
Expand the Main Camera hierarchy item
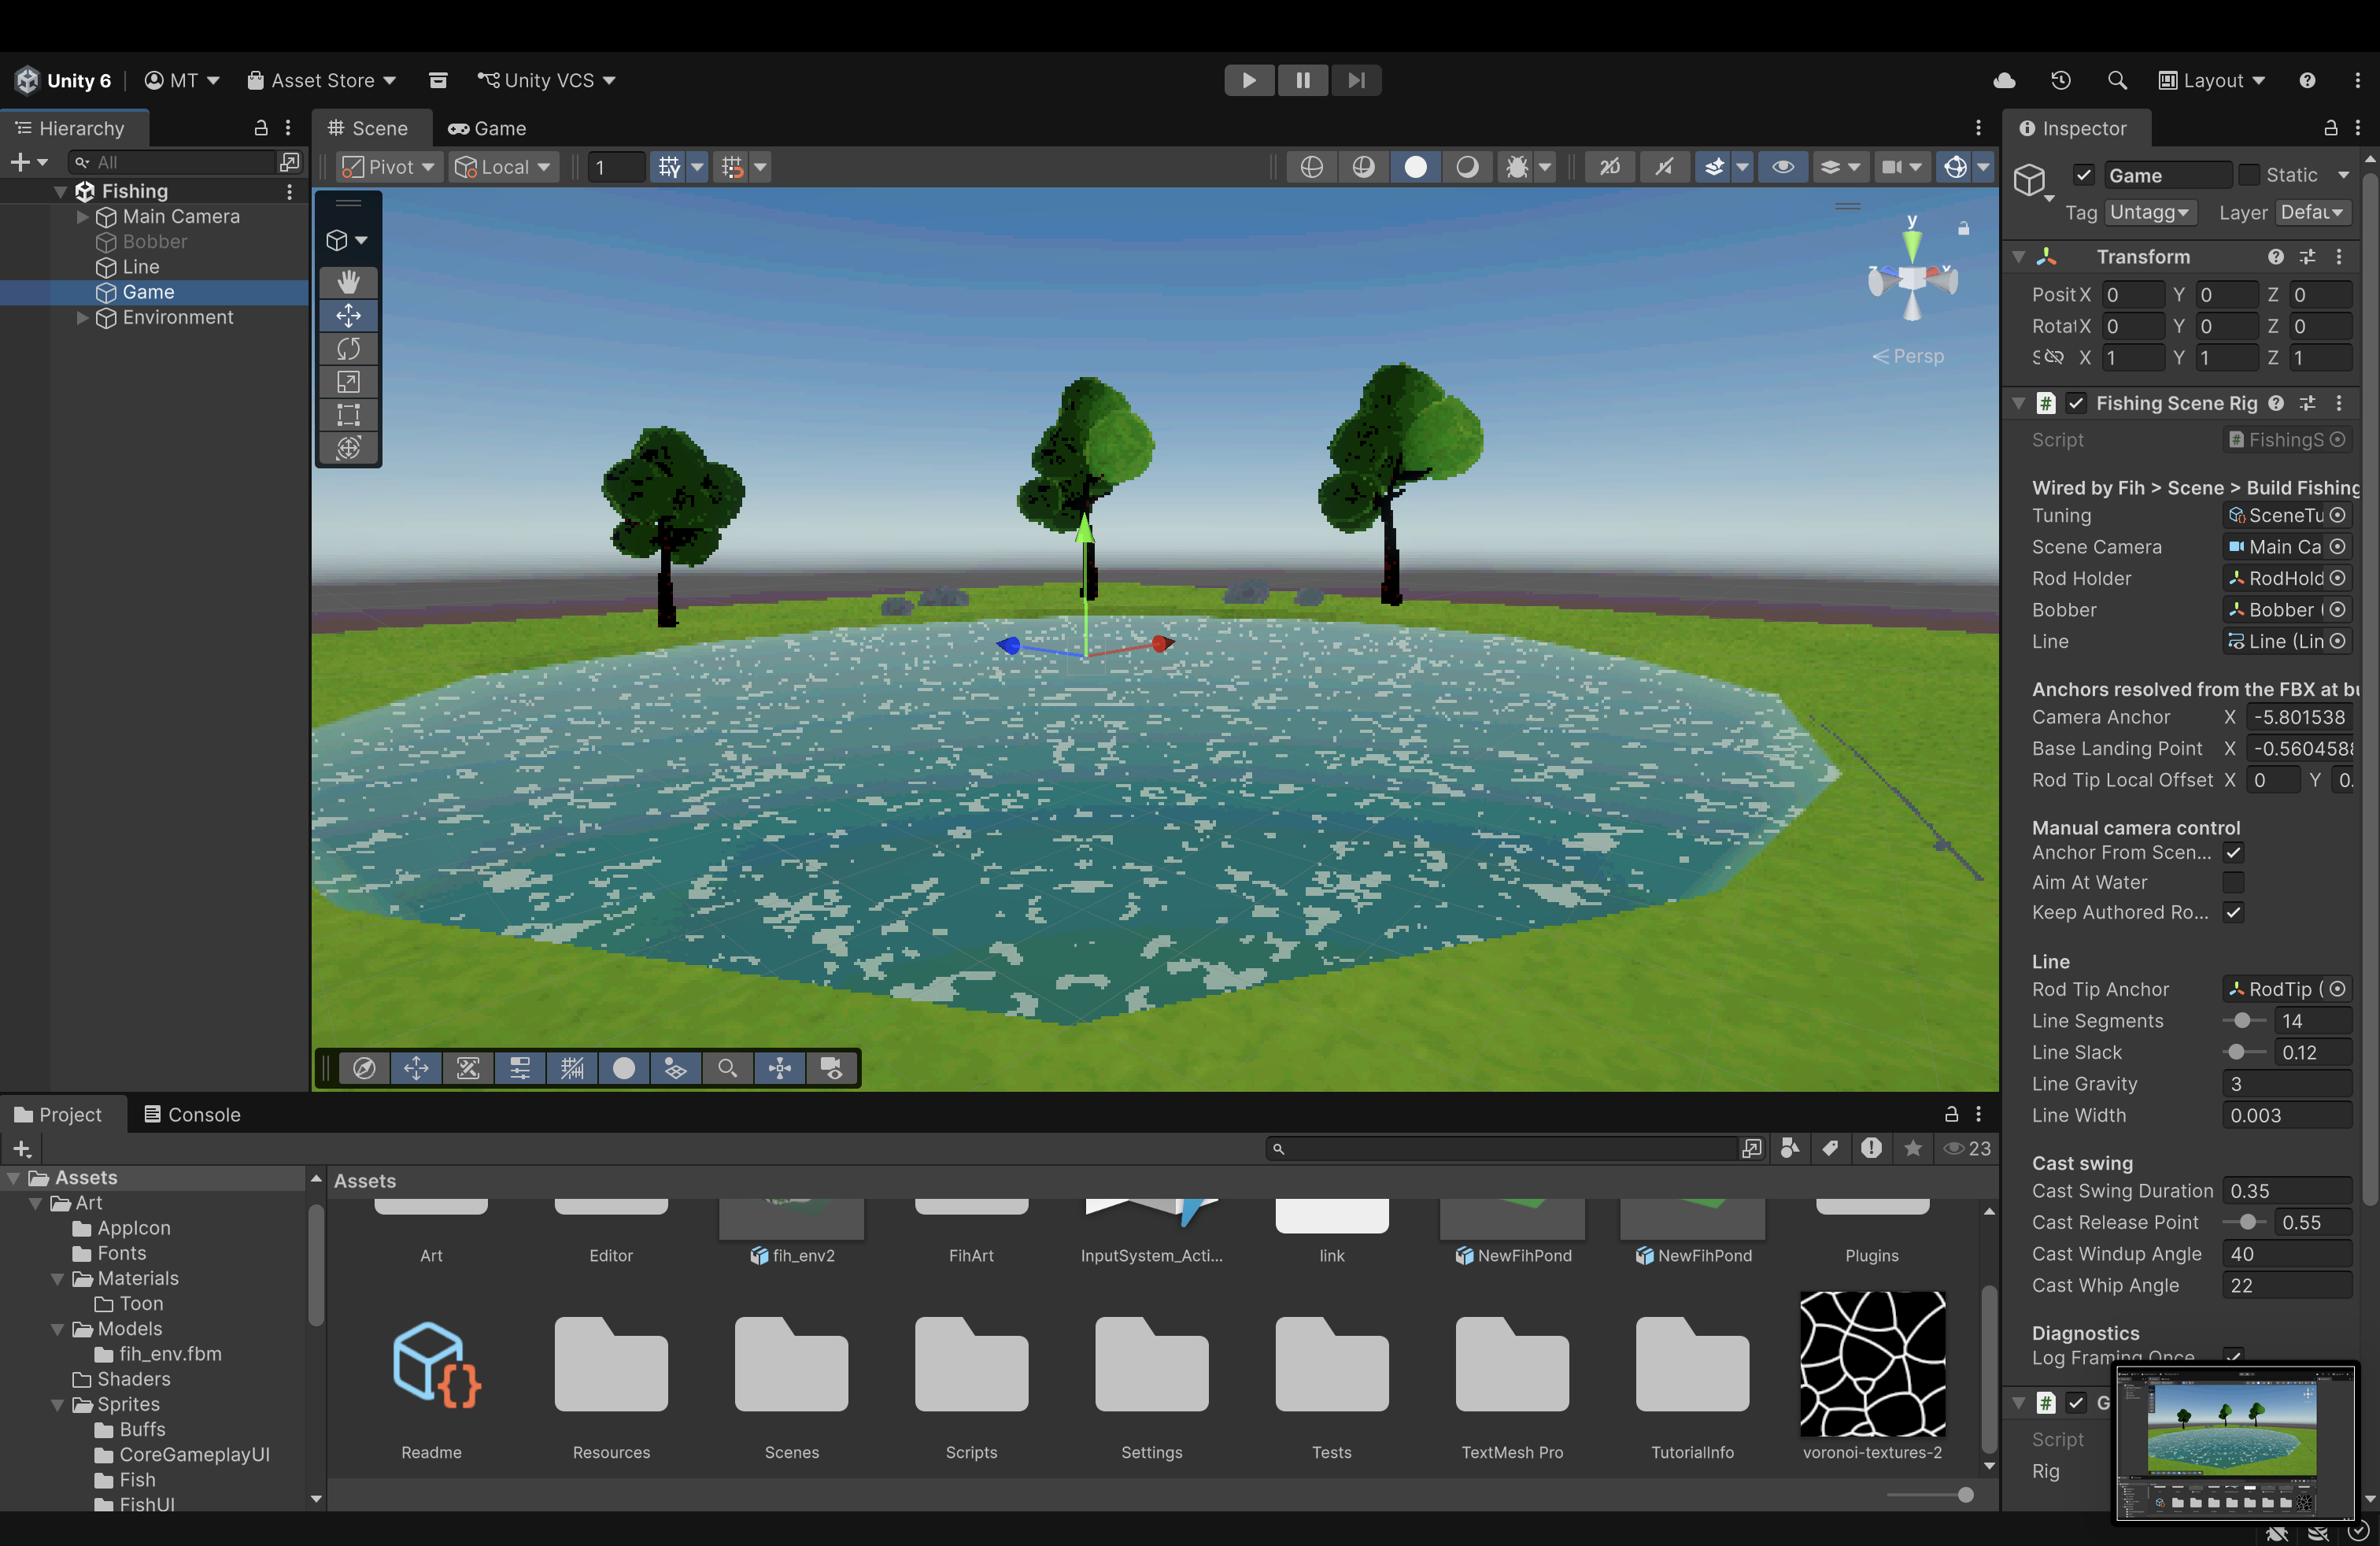click(83, 217)
